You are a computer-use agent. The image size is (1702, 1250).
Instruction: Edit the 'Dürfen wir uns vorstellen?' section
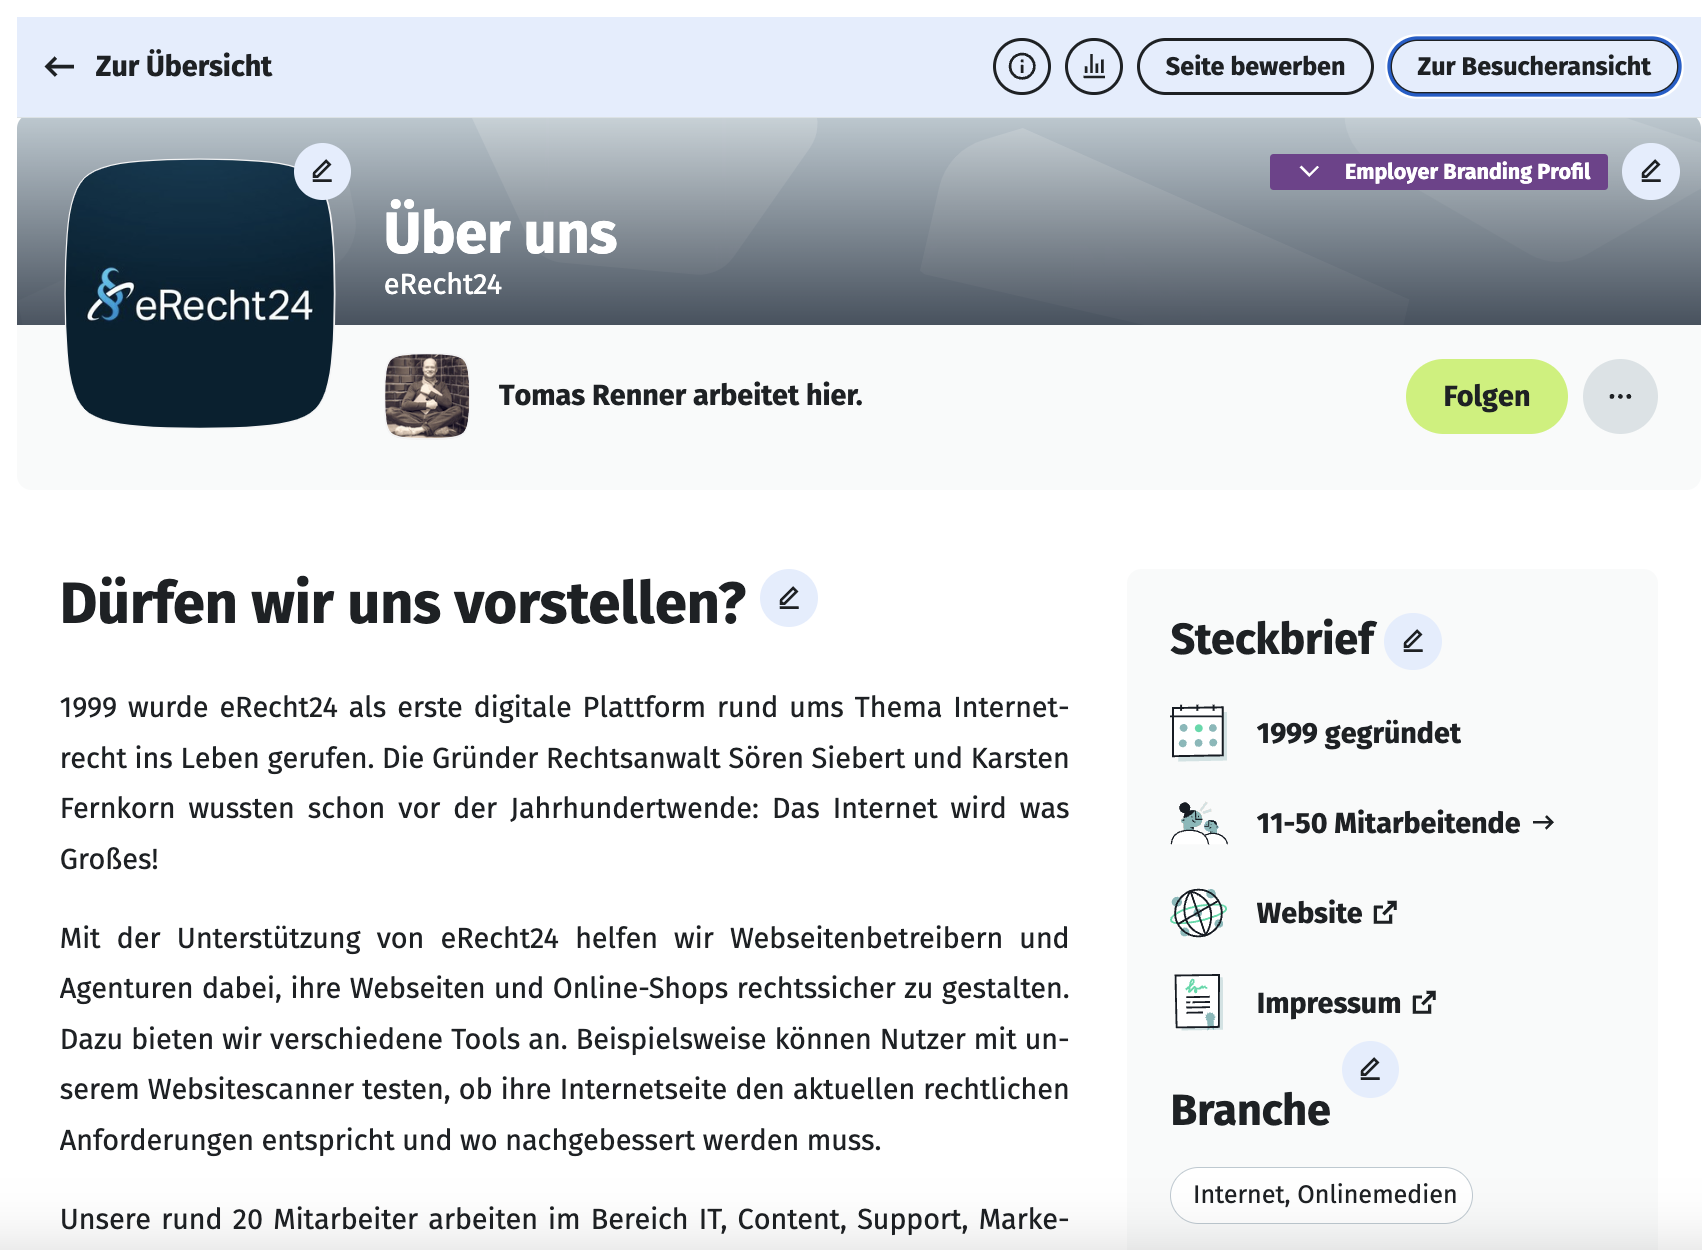(x=789, y=599)
